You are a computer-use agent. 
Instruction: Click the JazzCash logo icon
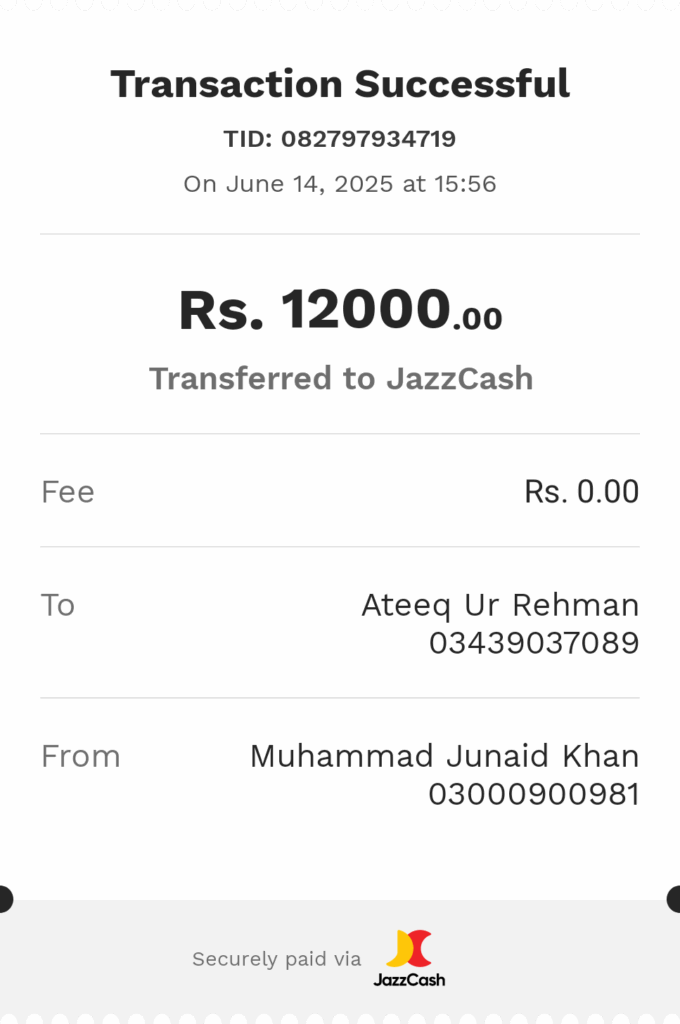click(409, 948)
